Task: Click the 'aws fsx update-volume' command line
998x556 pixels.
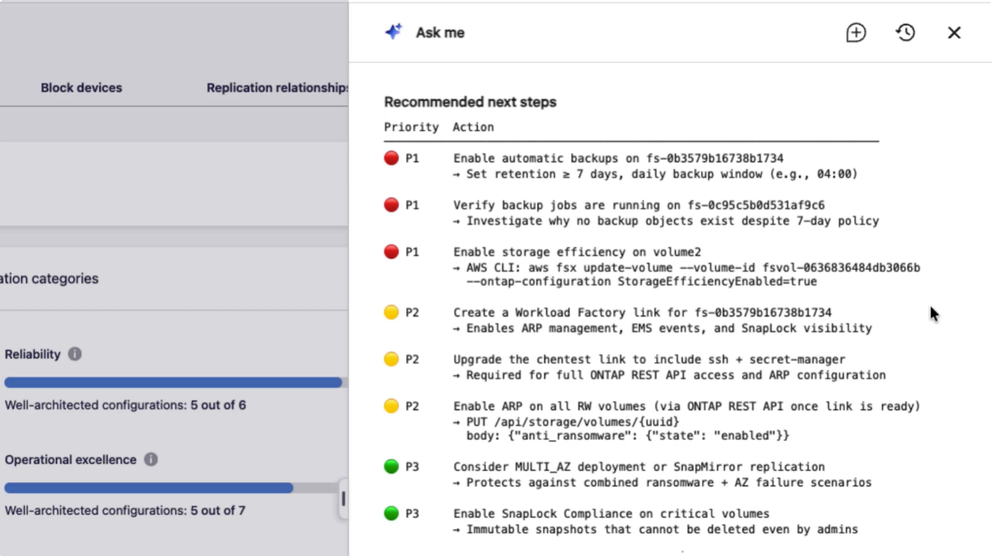Action: click(687, 268)
